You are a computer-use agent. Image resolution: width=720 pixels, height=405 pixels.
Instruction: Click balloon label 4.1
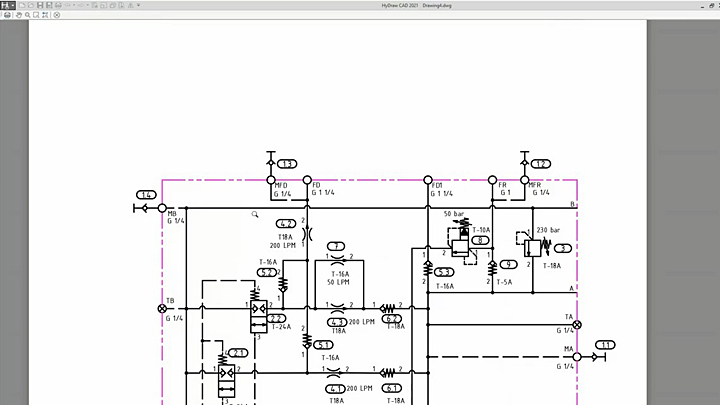(x=335, y=389)
